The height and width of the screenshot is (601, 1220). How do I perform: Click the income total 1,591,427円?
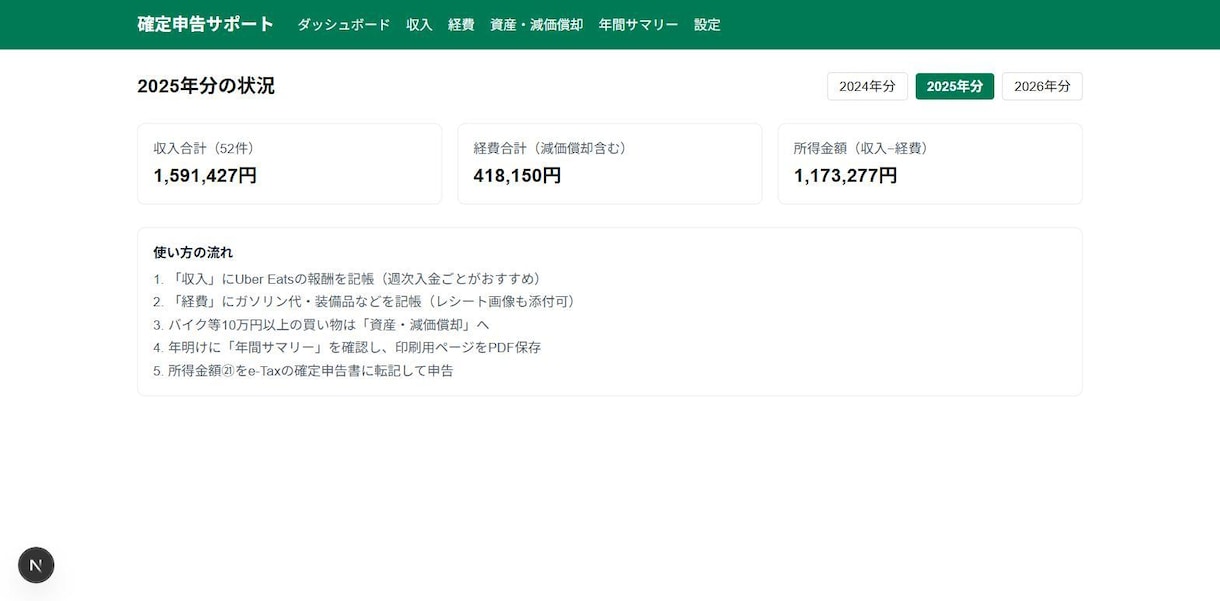pos(205,176)
